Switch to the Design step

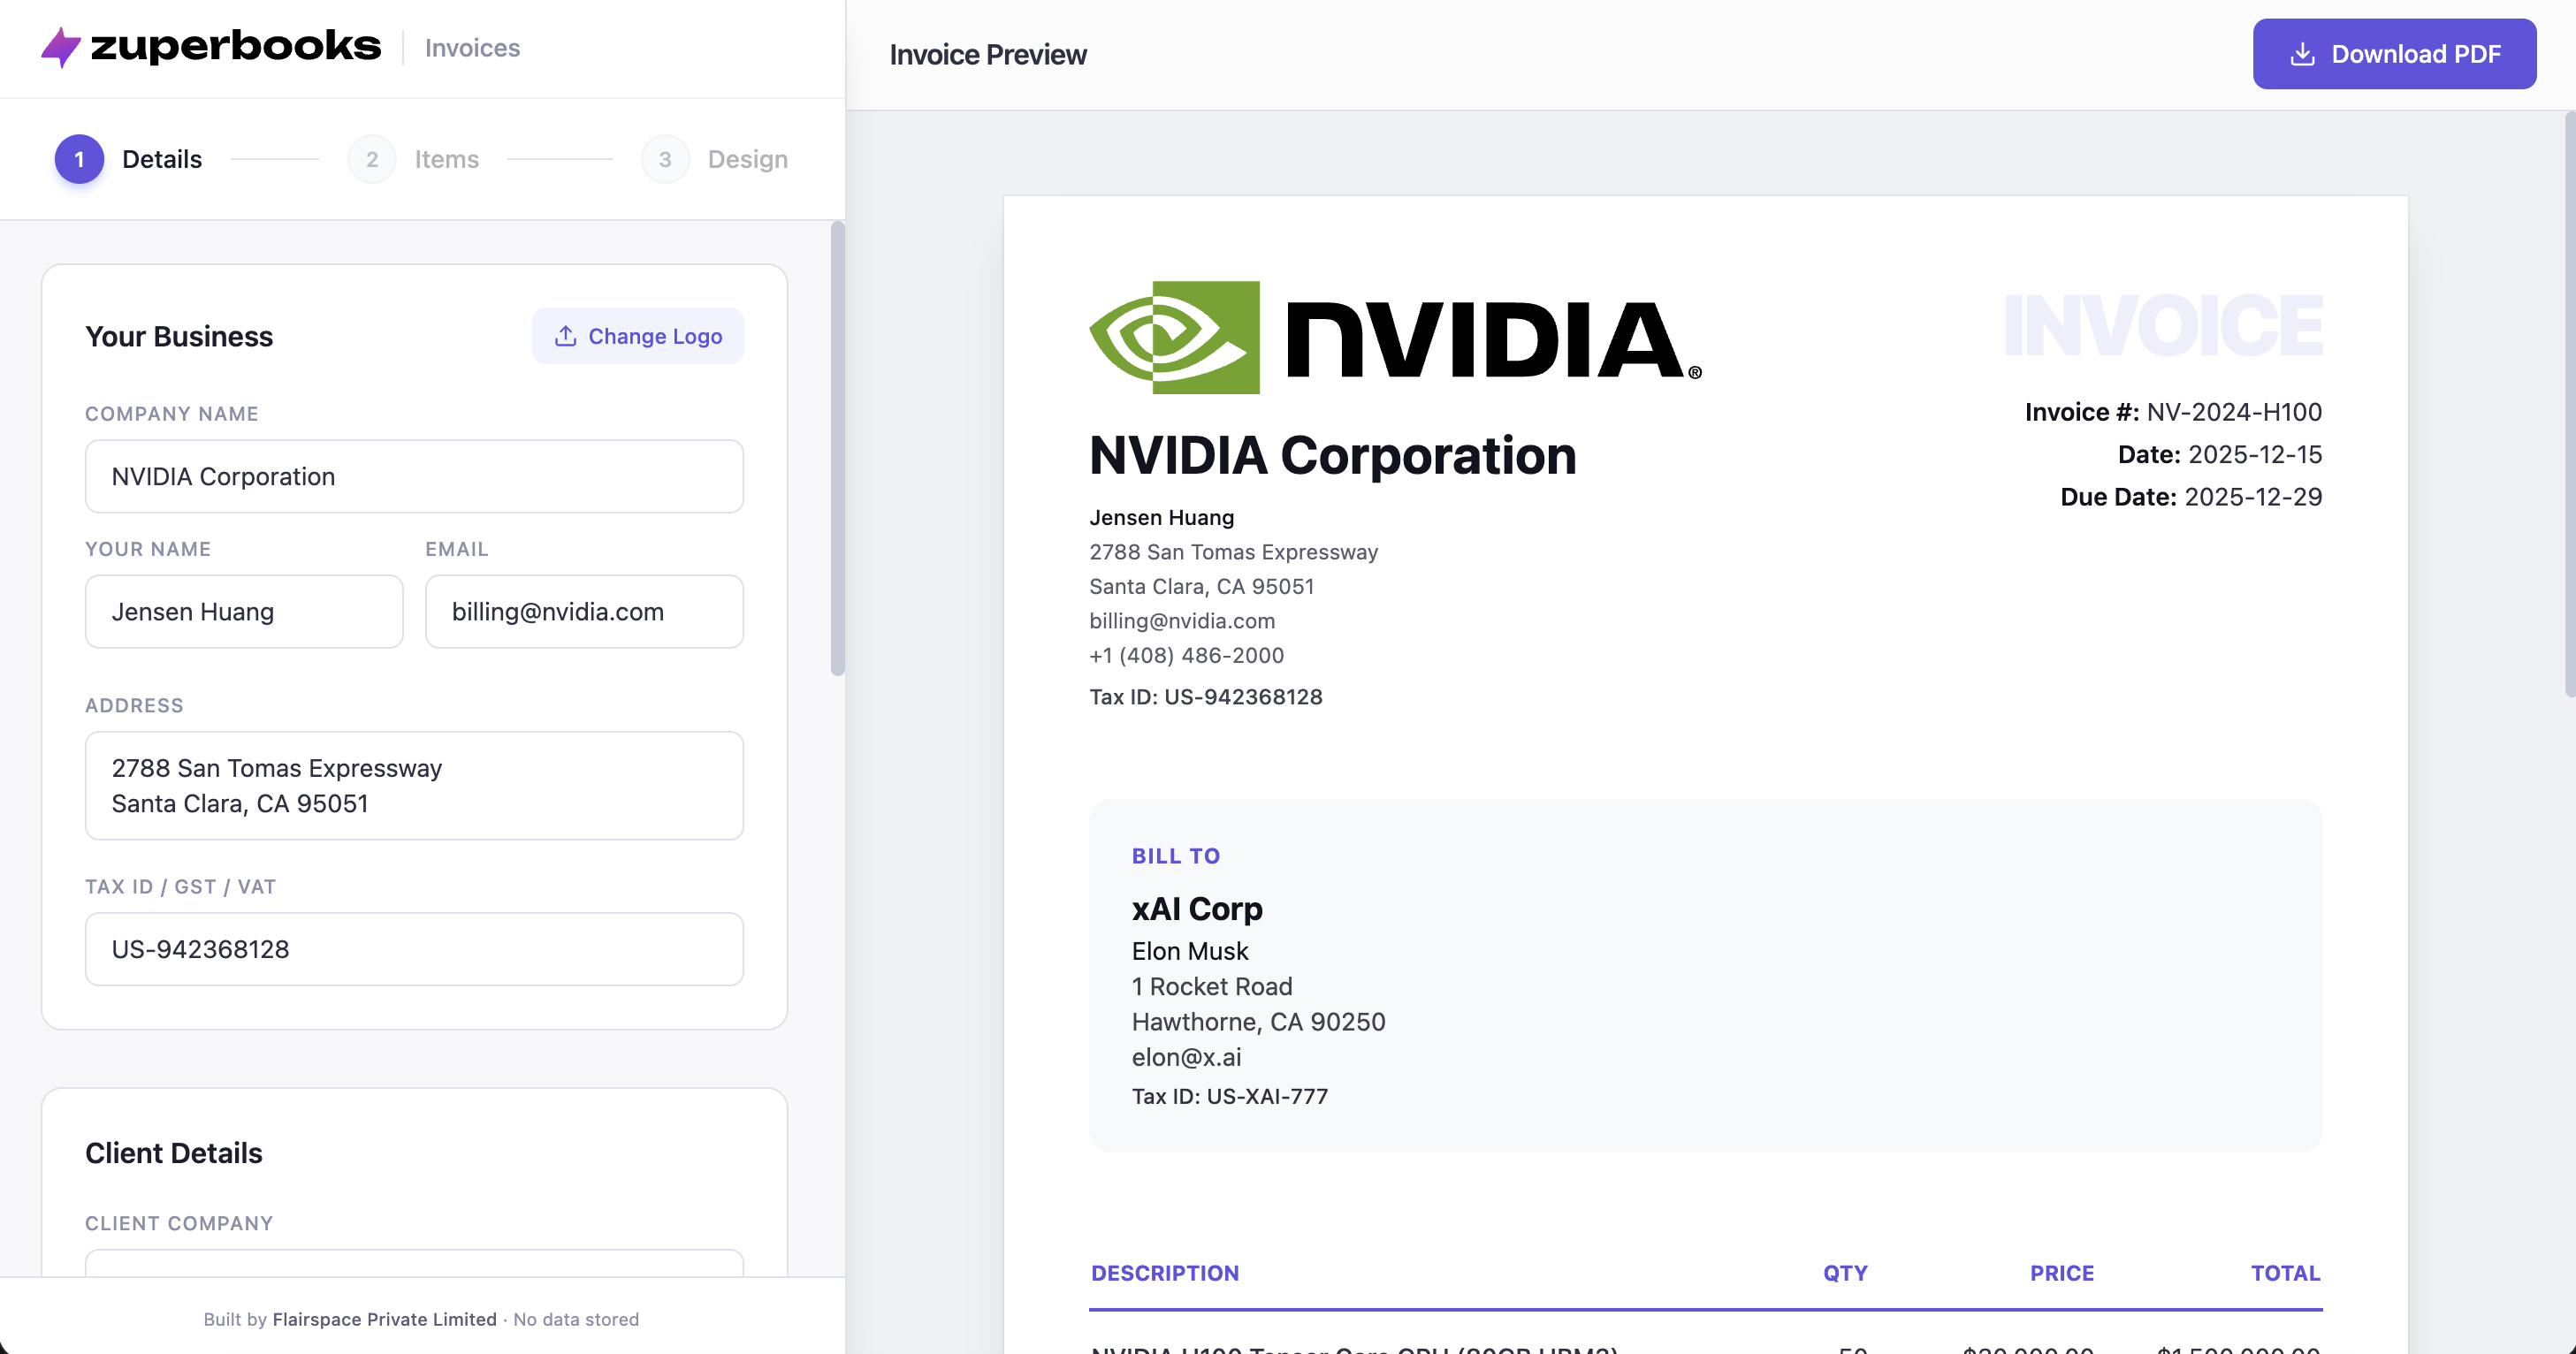(747, 158)
